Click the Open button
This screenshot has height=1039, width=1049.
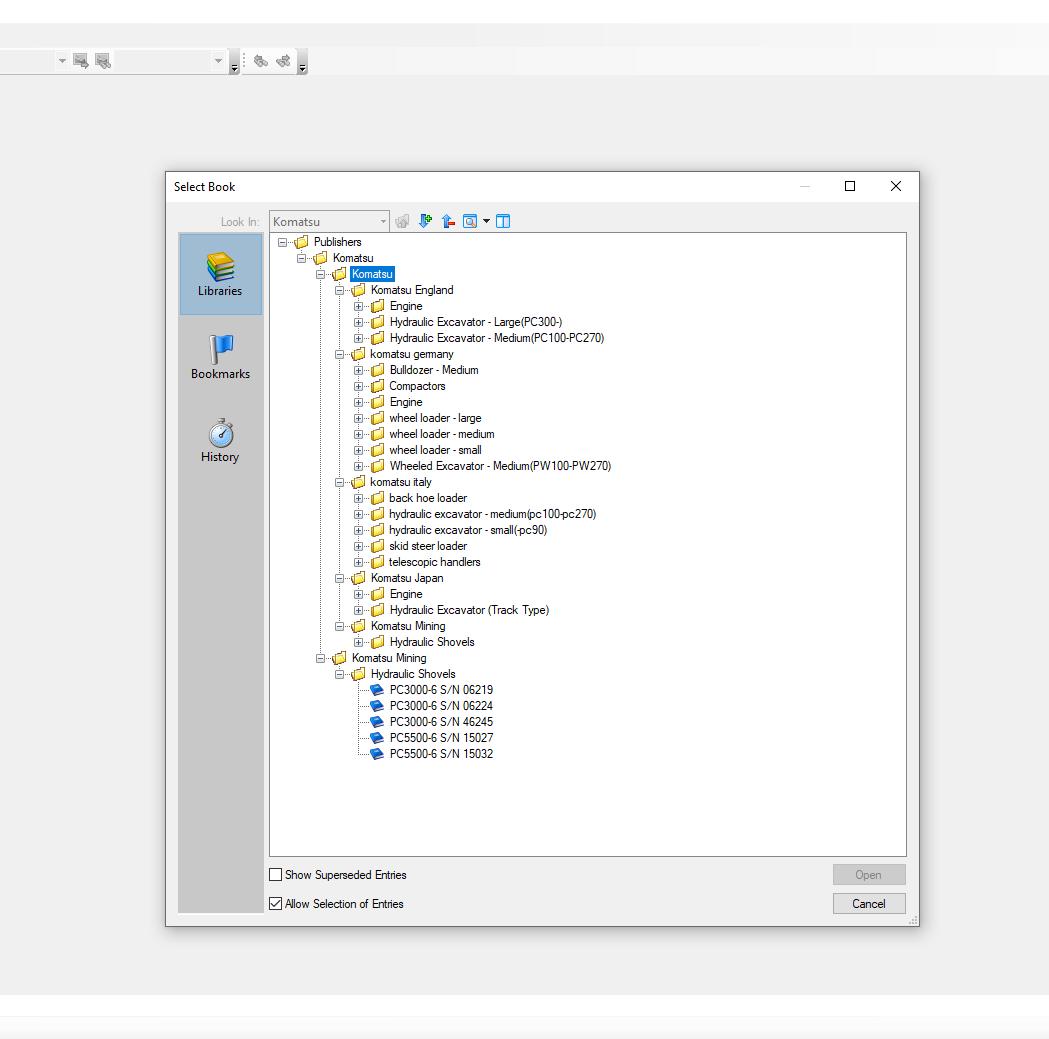[x=868, y=874]
